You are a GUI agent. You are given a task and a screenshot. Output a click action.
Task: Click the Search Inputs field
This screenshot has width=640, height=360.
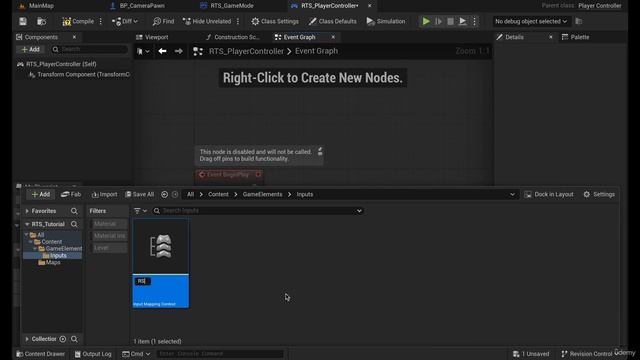(258, 211)
